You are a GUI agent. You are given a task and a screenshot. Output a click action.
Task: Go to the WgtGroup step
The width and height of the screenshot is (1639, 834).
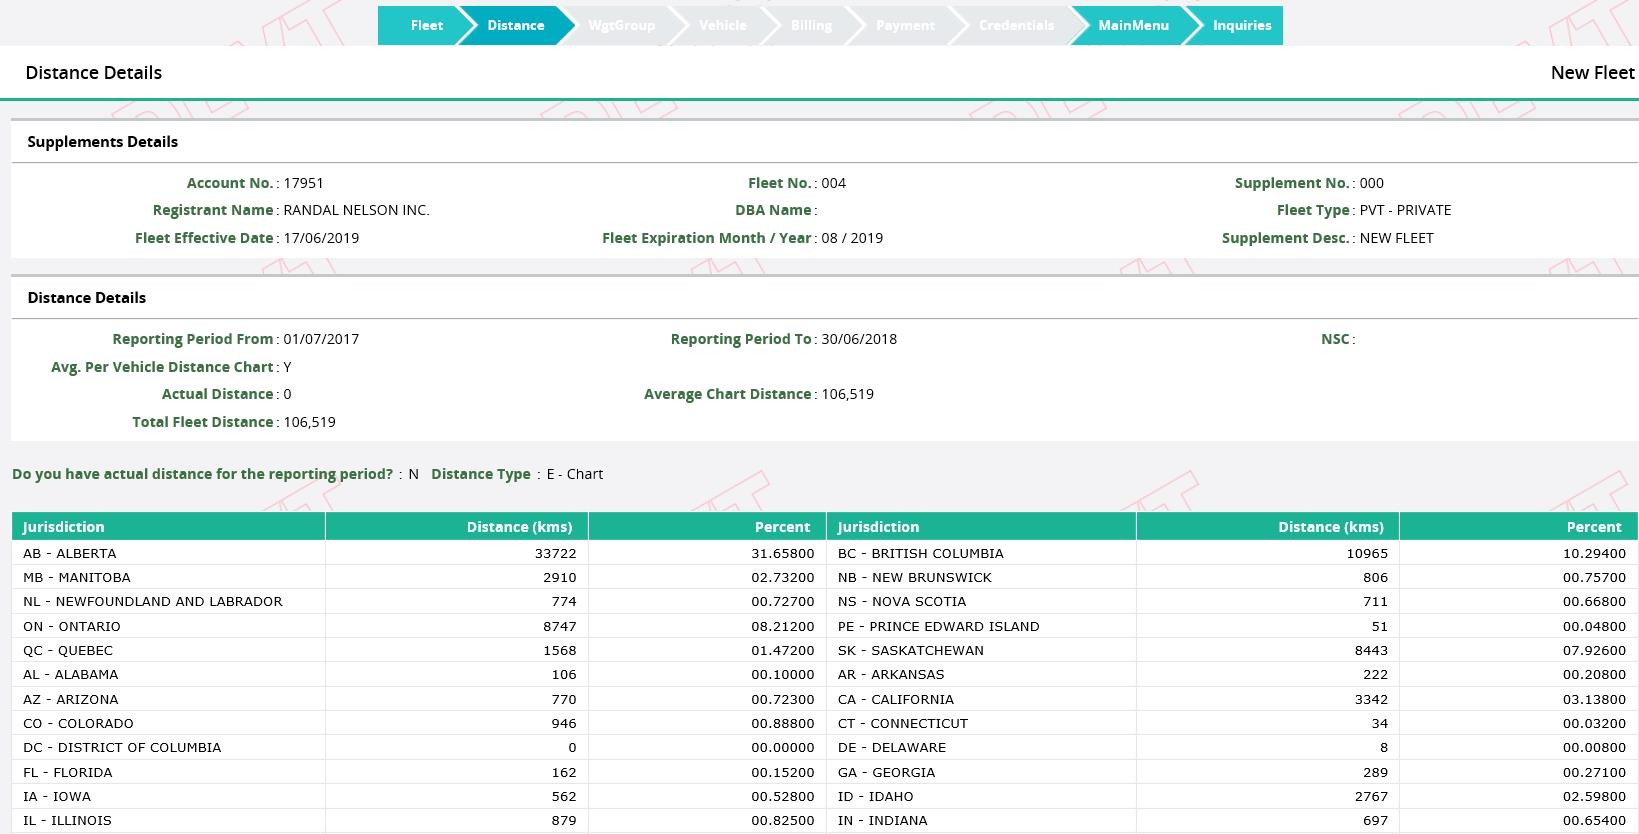click(x=621, y=26)
